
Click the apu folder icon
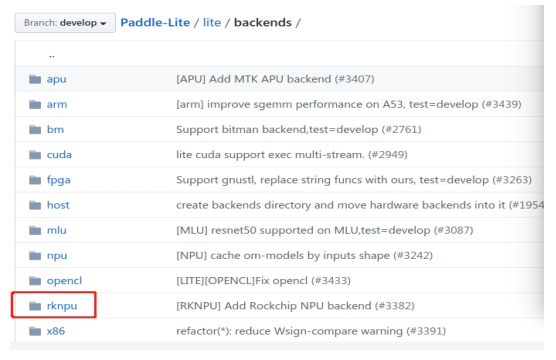[35, 79]
